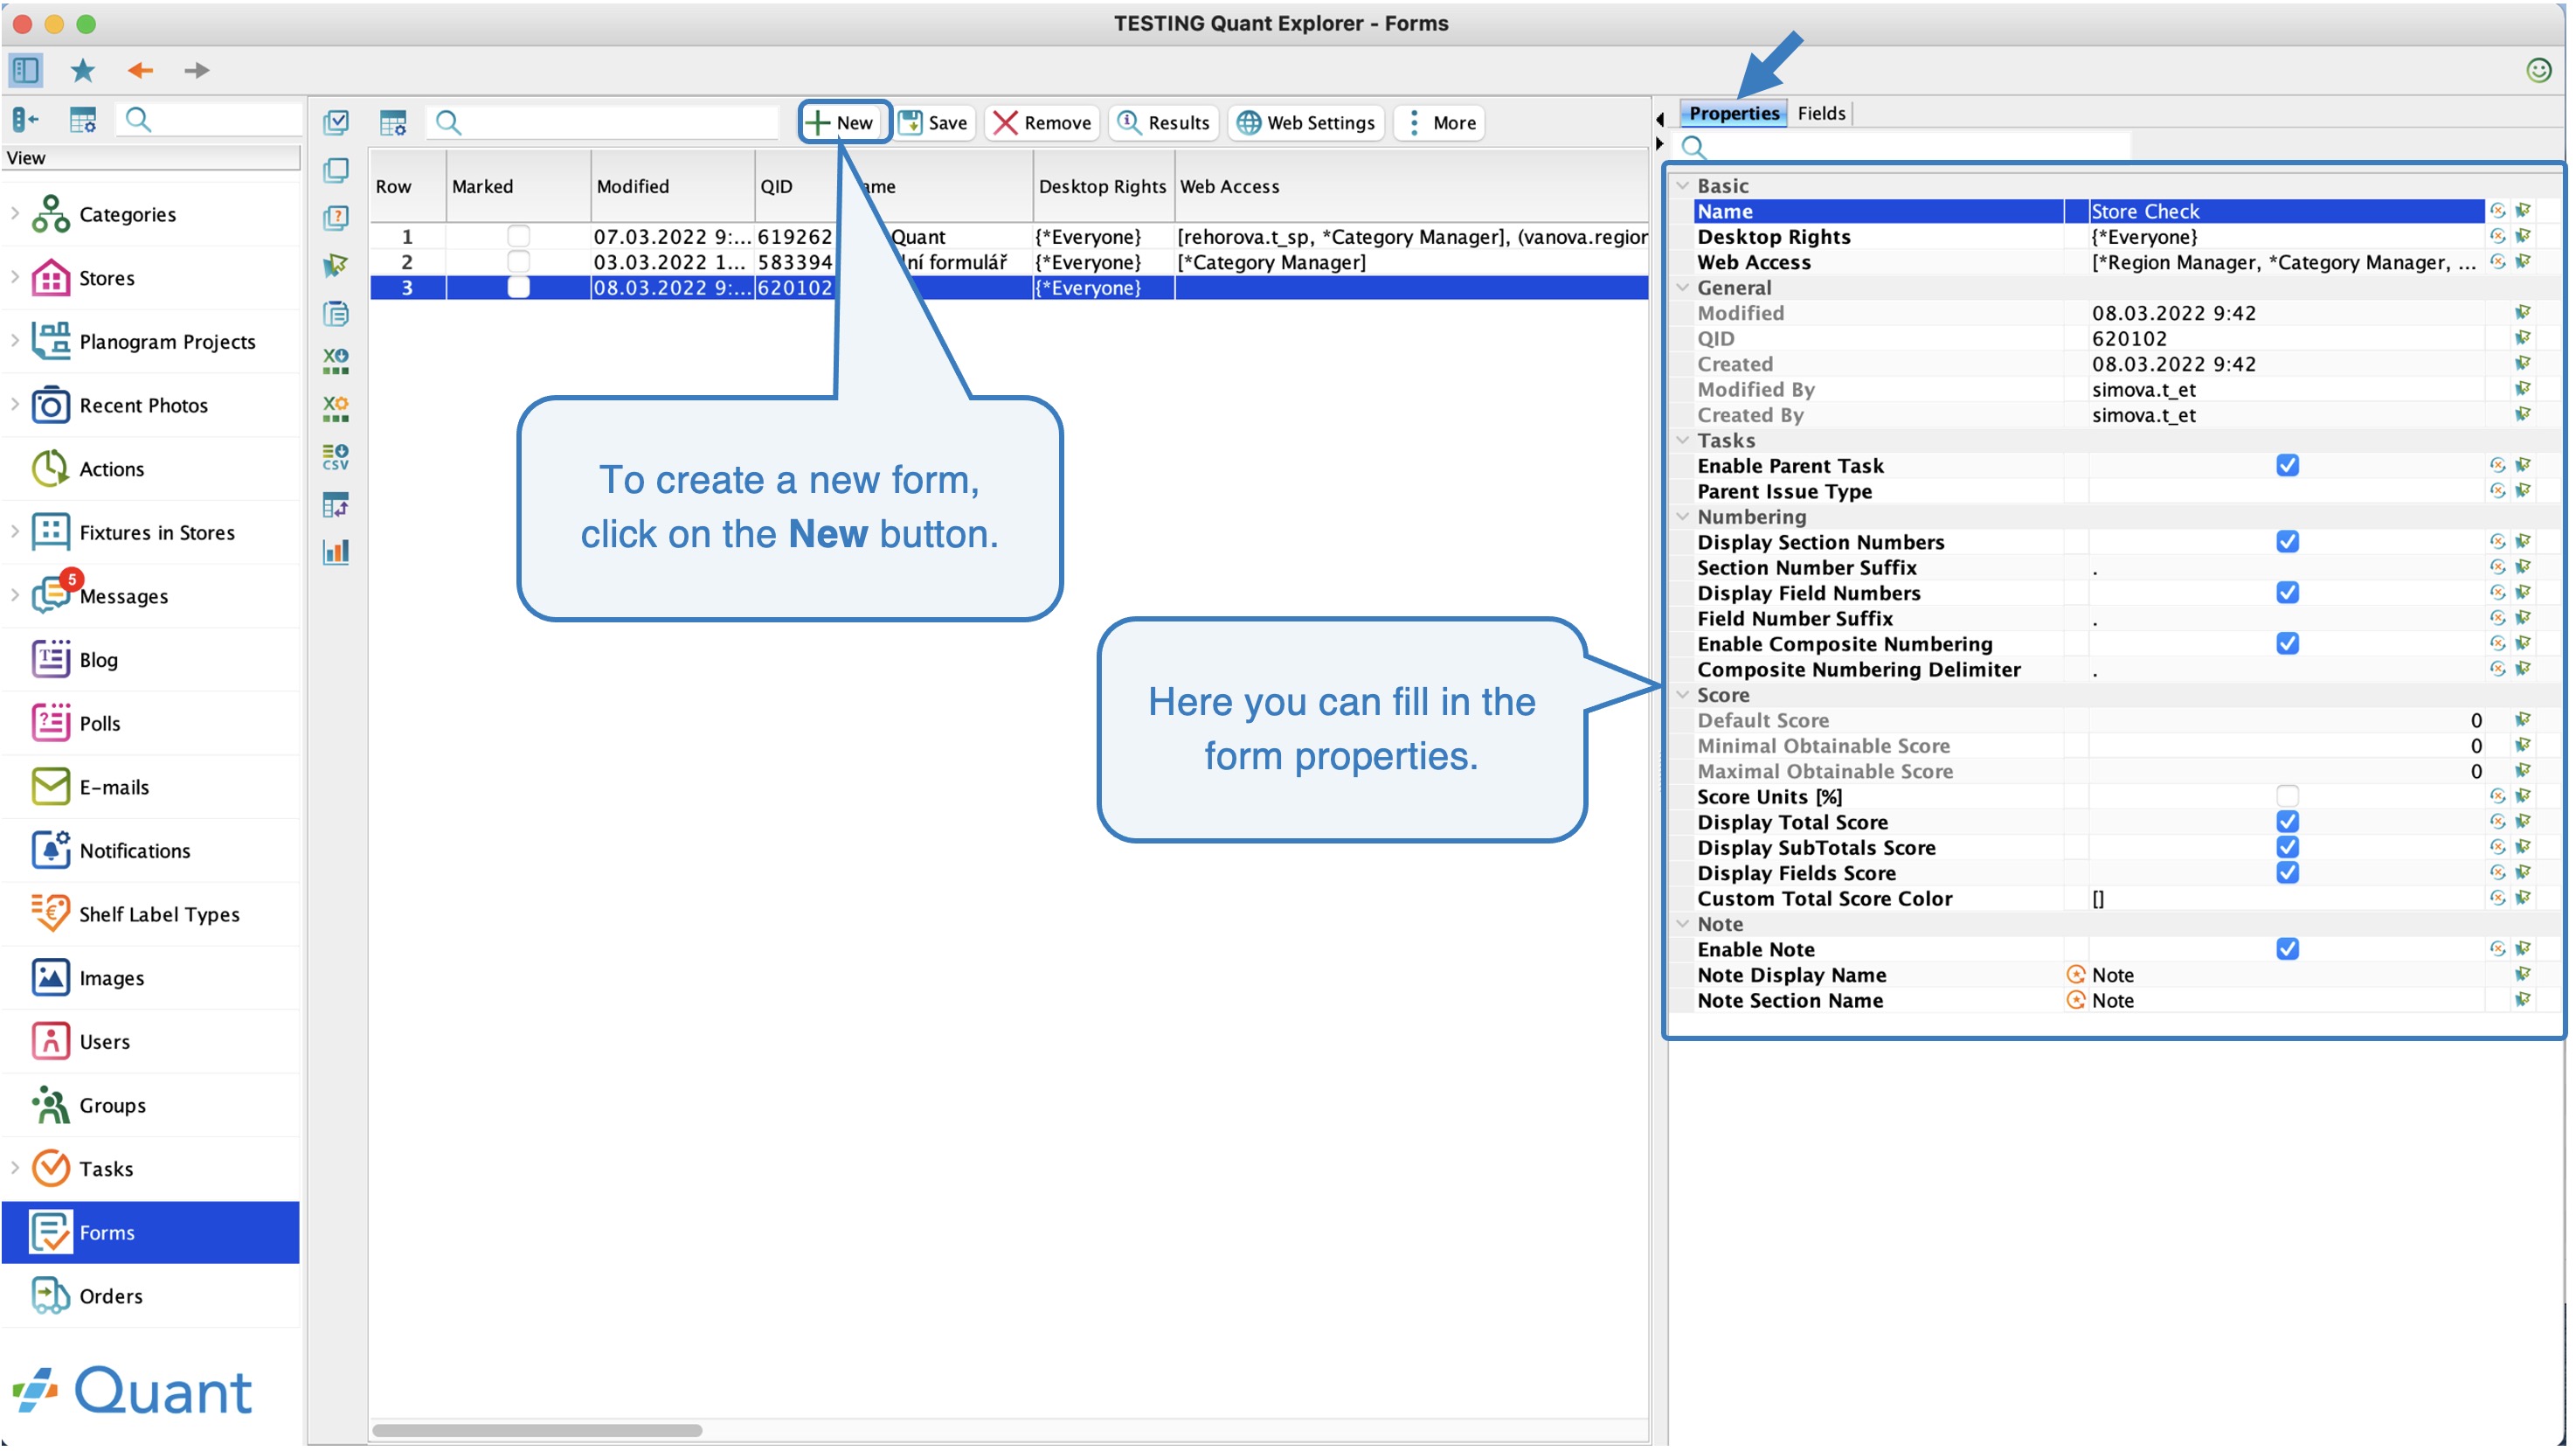Toggle Display Field Numbers checkbox

pyautogui.click(x=2287, y=593)
